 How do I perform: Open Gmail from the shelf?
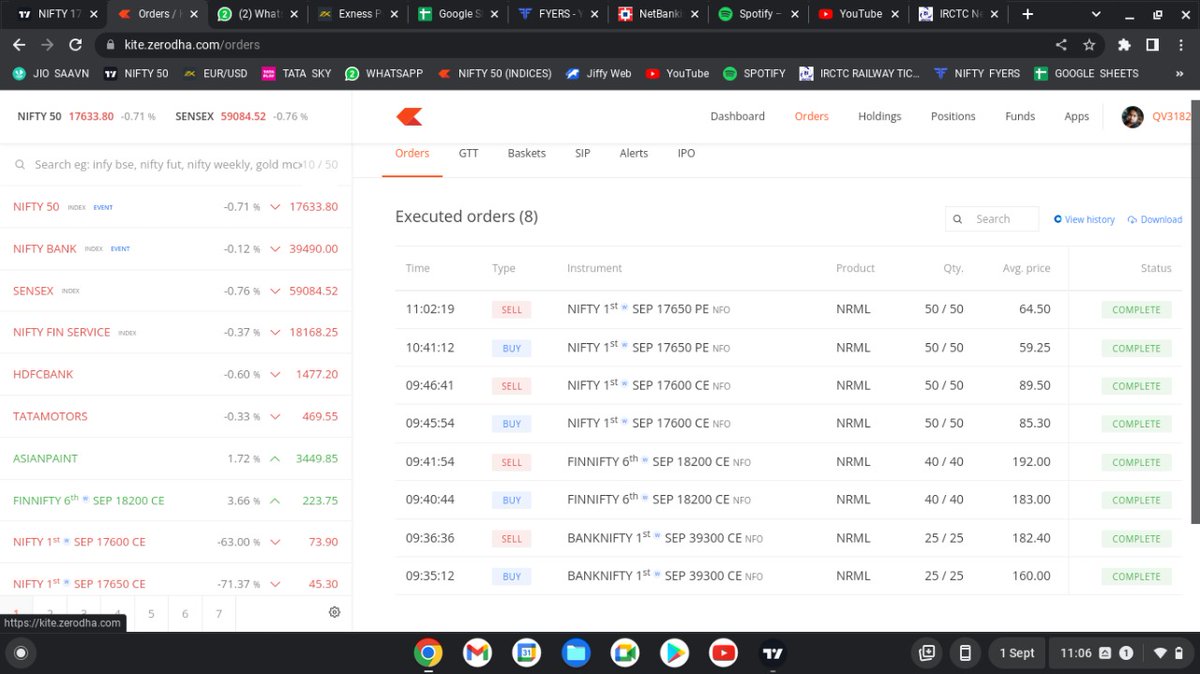(477, 653)
